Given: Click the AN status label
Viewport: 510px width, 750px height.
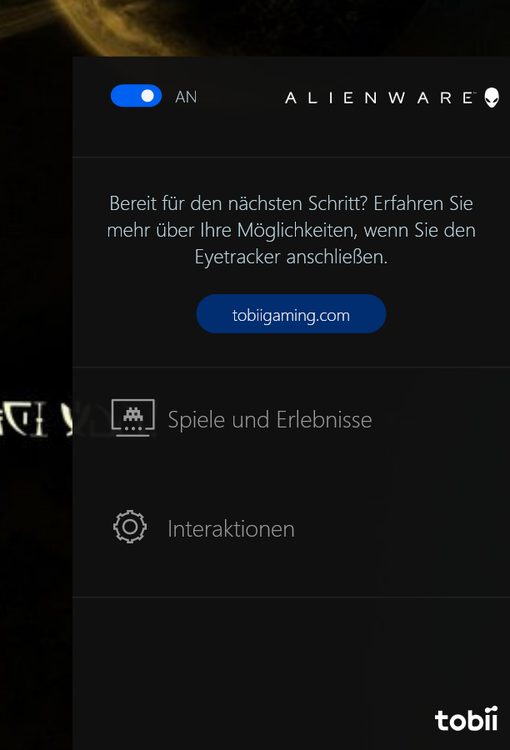Looking at the screenshot, I should [x=186, y=97].
